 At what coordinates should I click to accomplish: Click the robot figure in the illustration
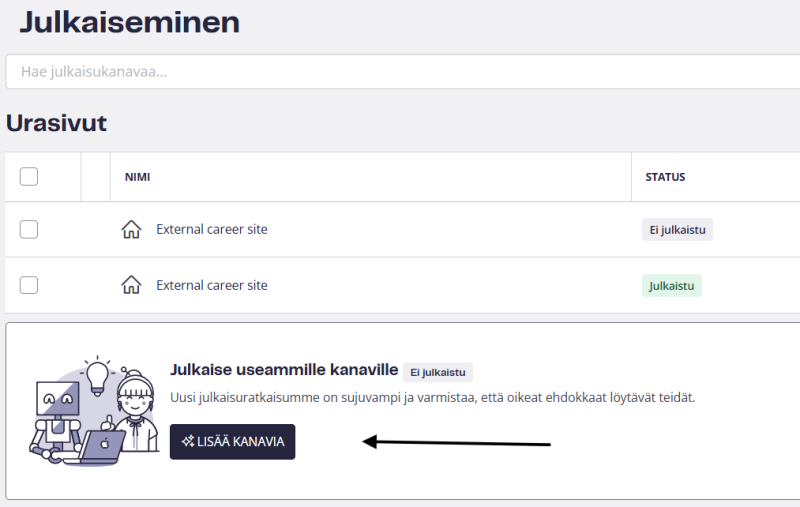(x=55, y=415)
